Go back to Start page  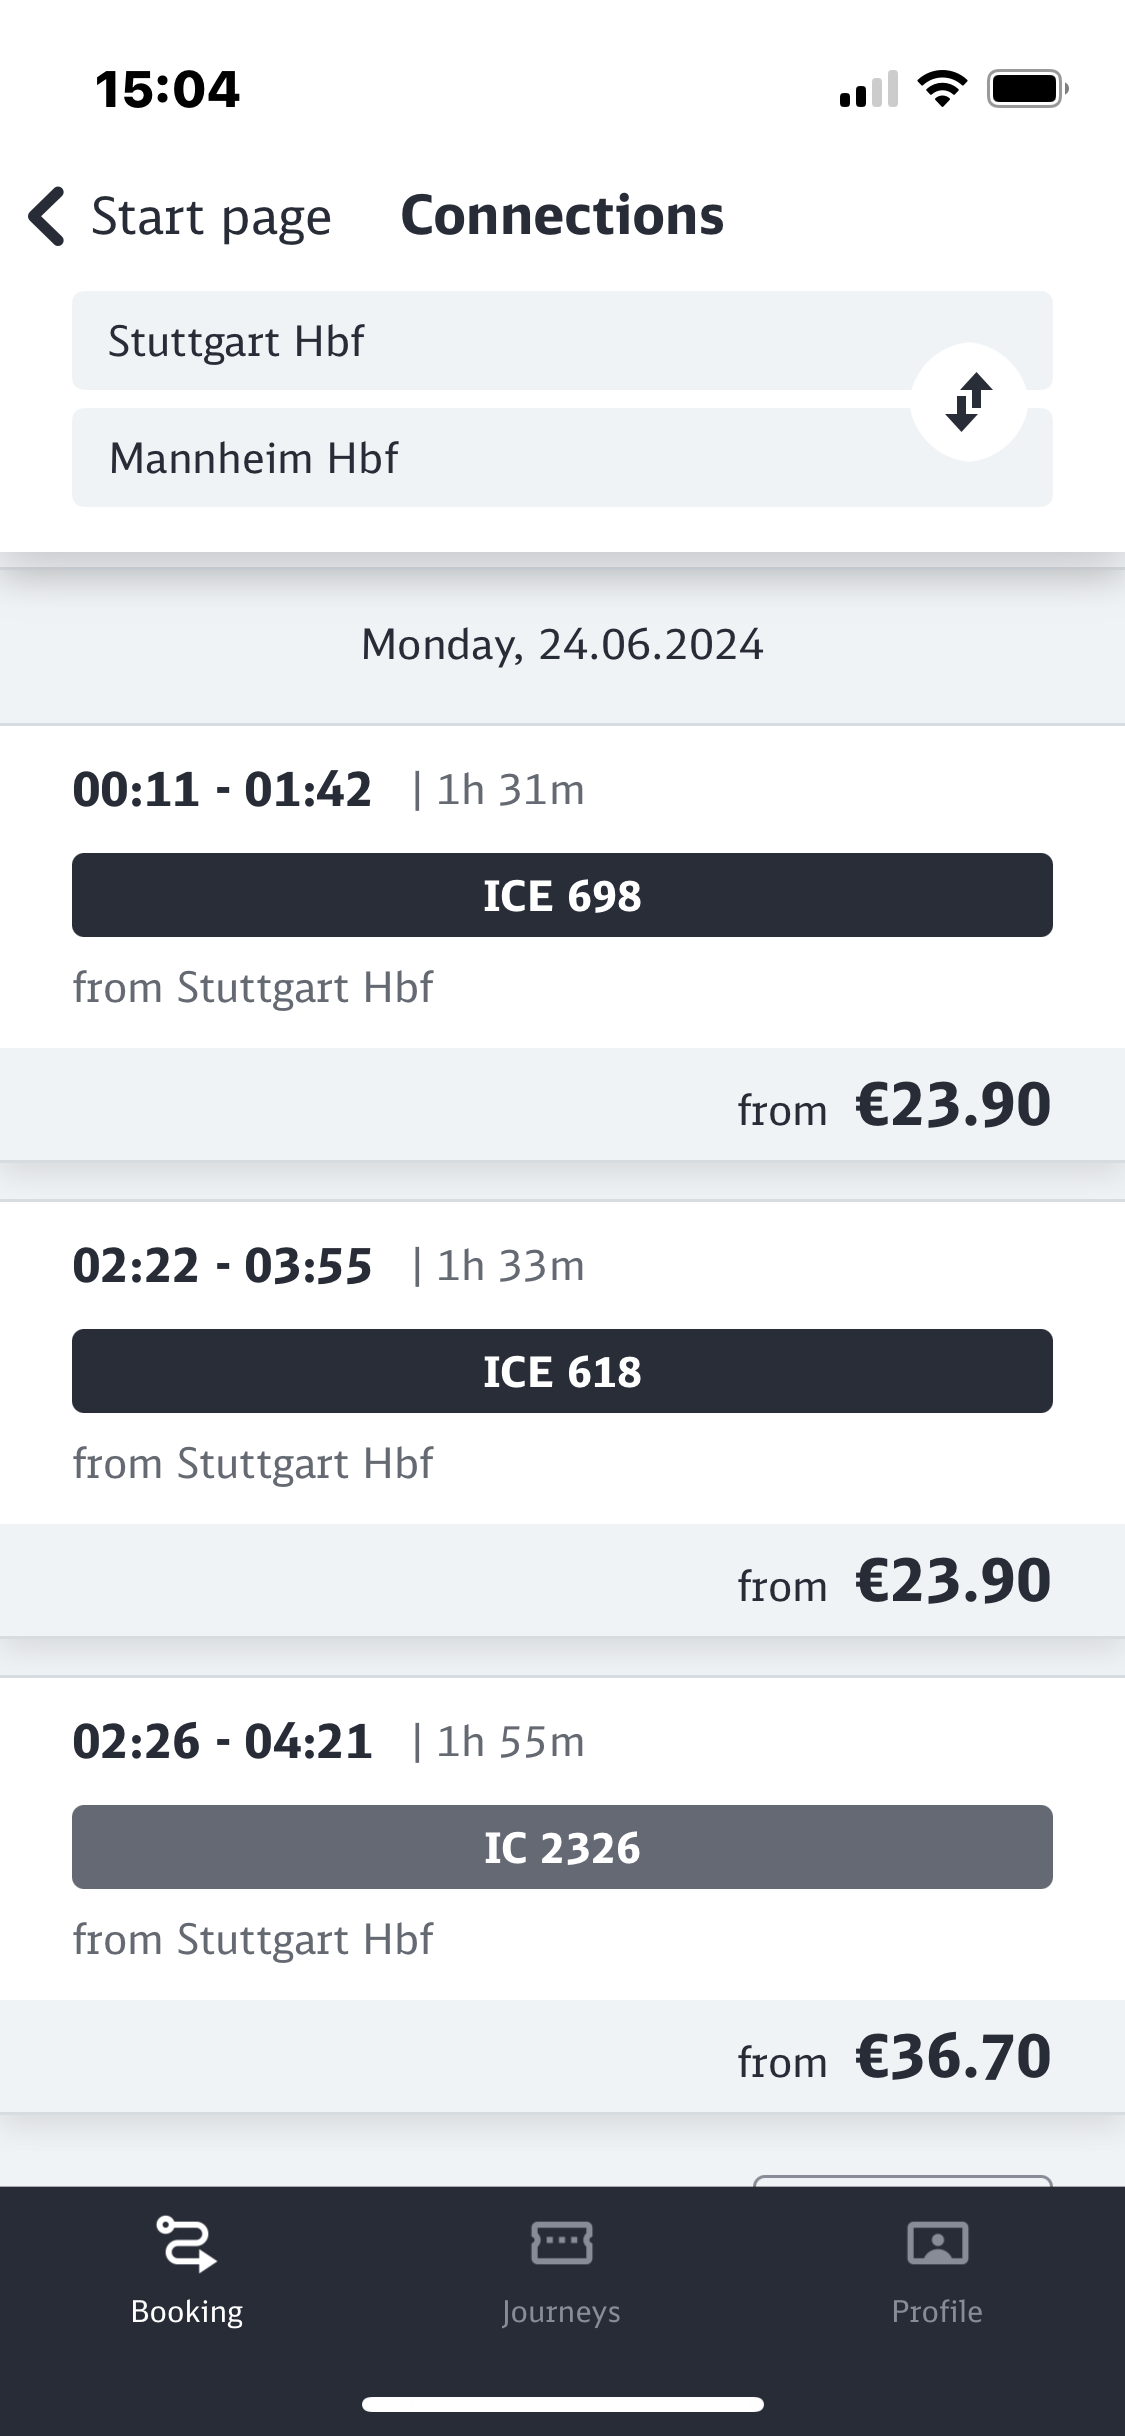click(x=210, y=216)
